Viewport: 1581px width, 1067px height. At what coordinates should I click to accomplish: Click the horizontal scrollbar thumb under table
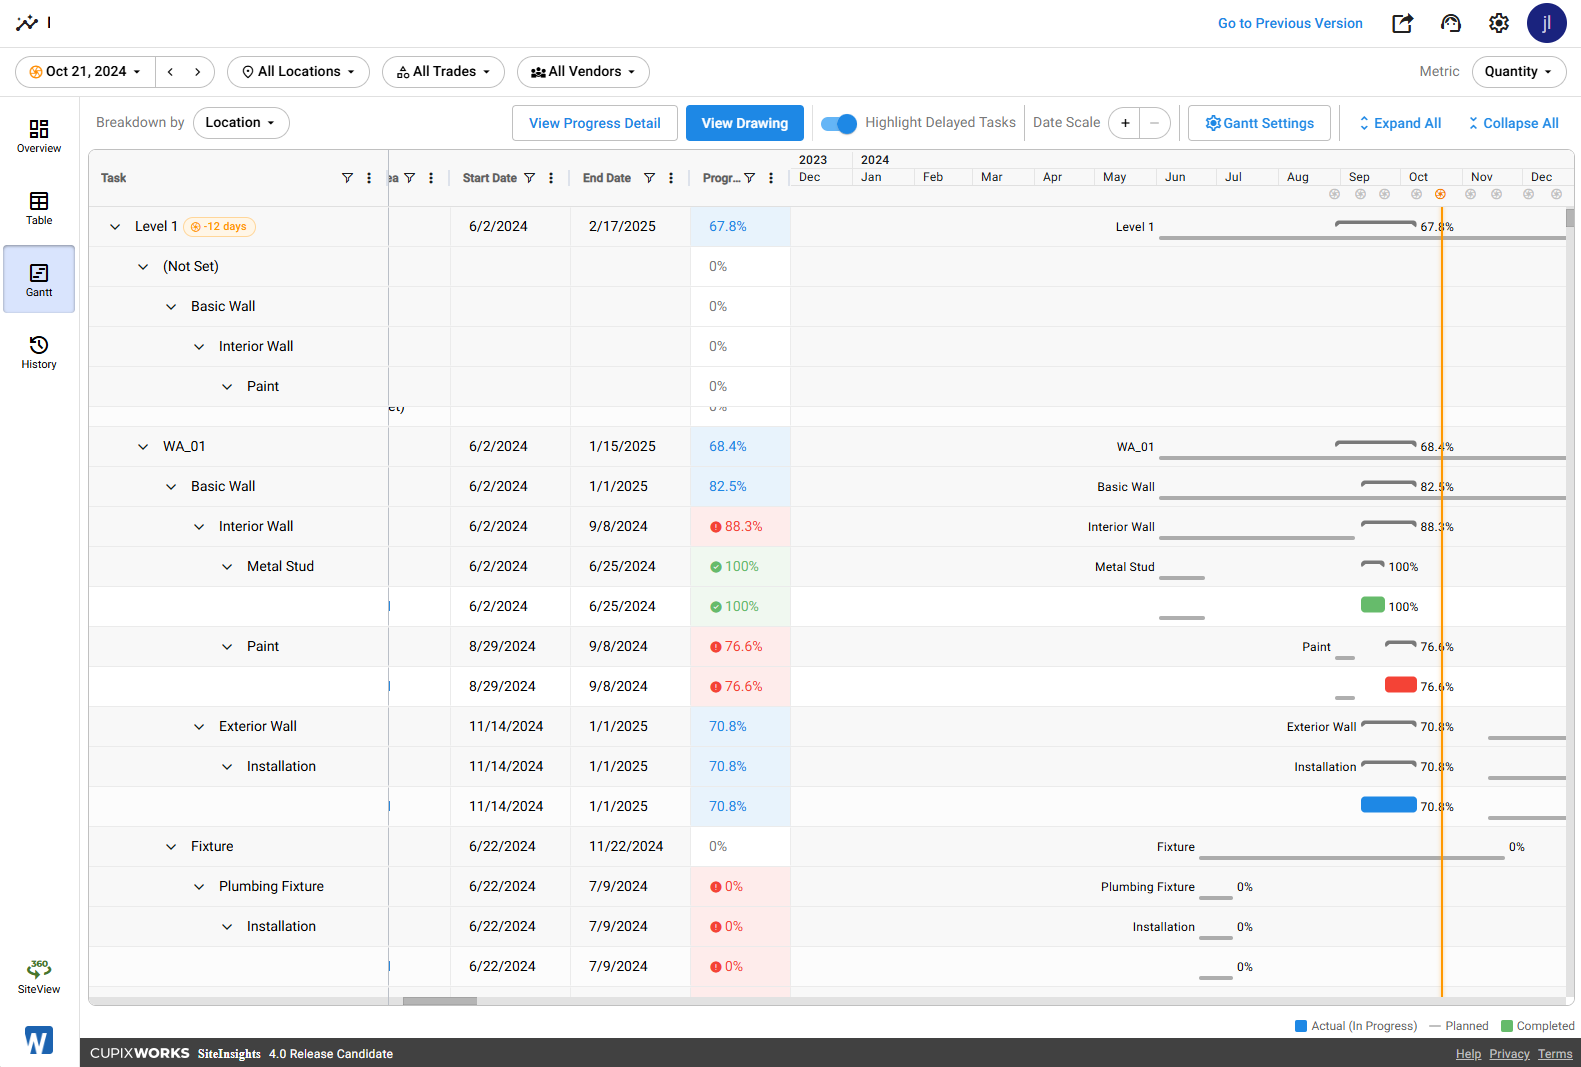[440, 1001]
